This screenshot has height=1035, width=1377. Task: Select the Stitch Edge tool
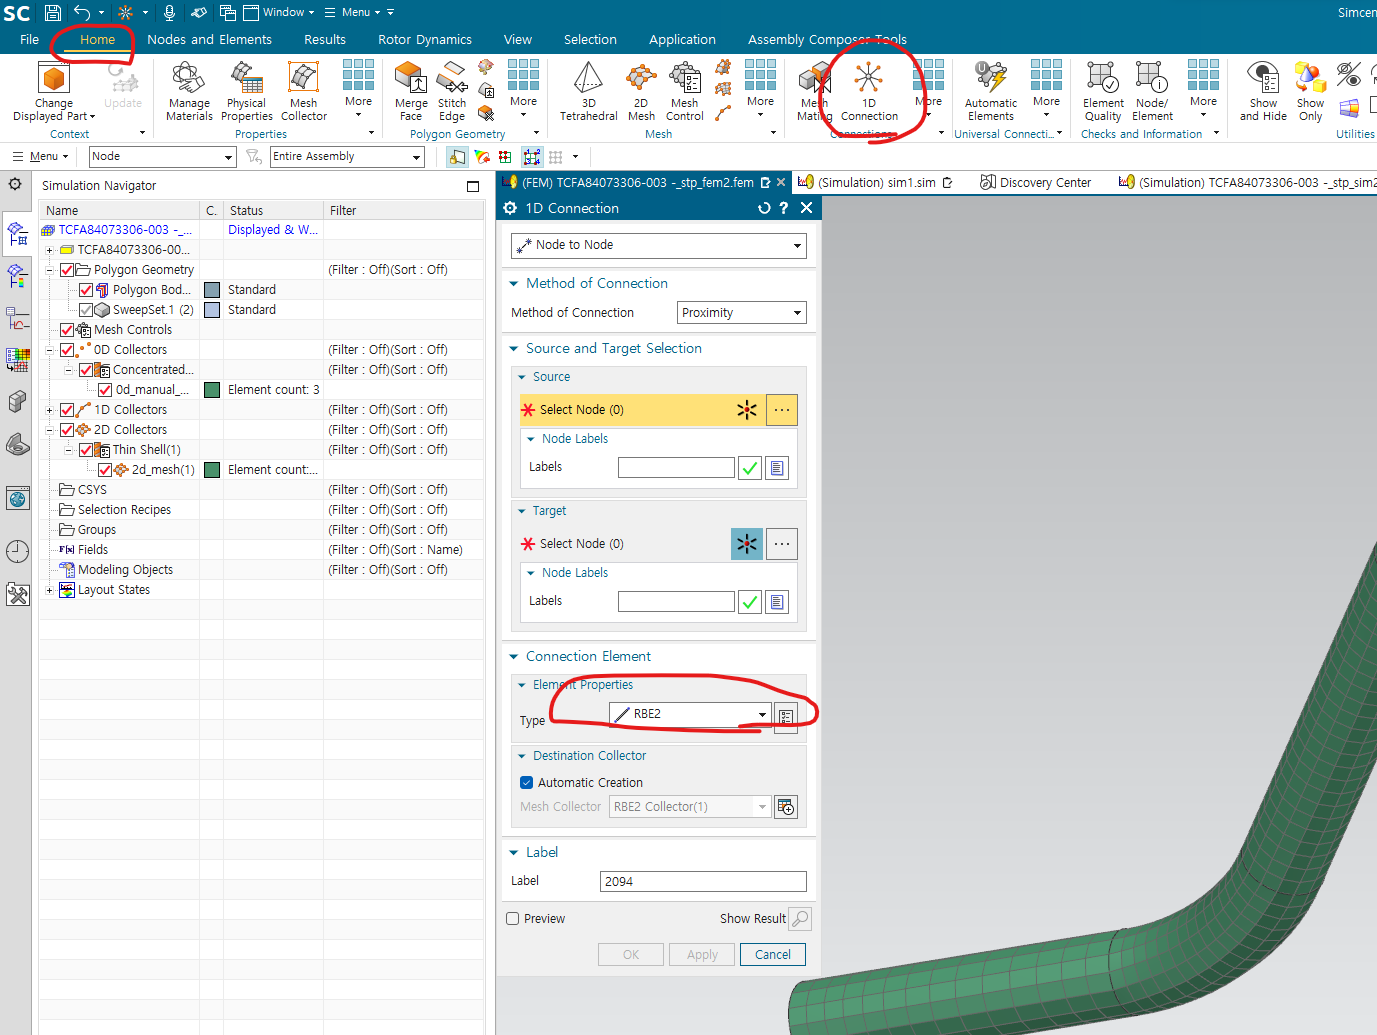click(x=452, y=91)
